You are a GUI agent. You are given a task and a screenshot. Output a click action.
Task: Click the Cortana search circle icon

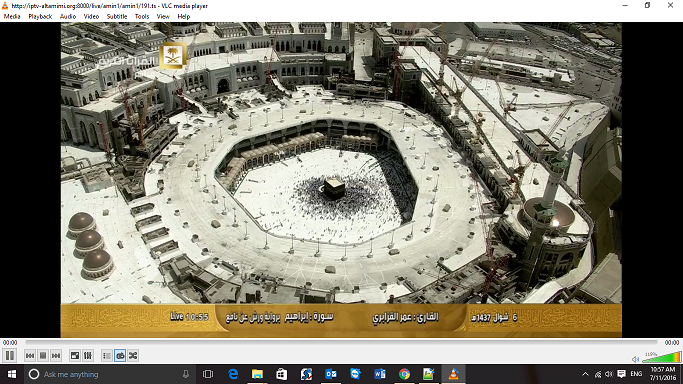34,374
